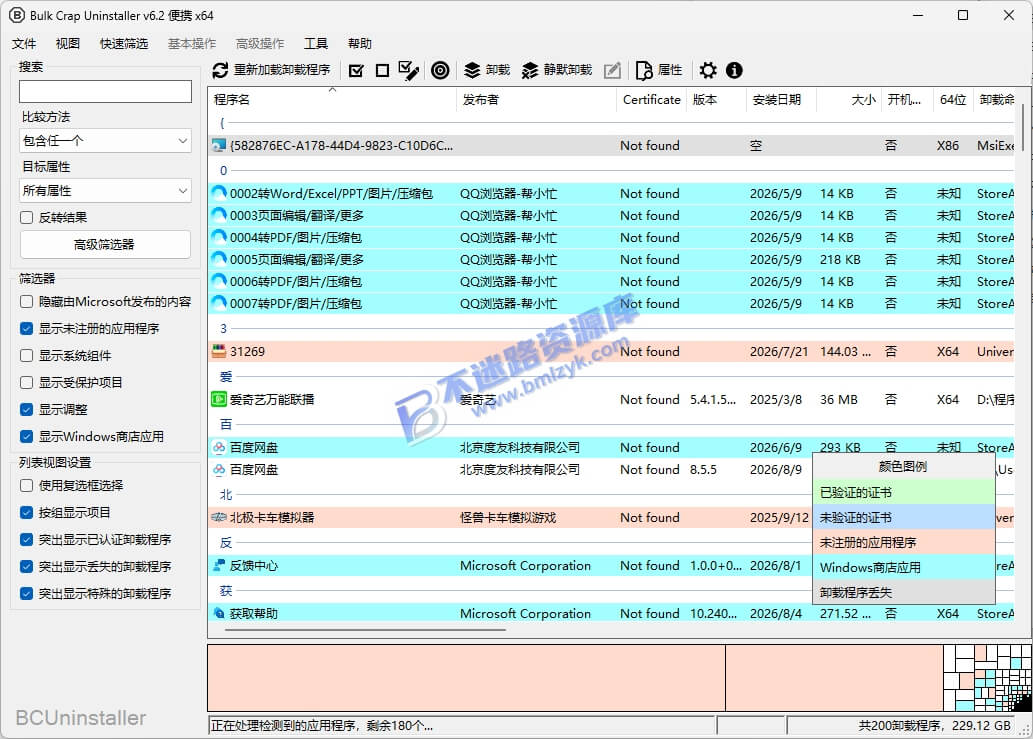Enable 显示系统组件 checkbox
The image size is (1033, 739).
coord(27,356)
